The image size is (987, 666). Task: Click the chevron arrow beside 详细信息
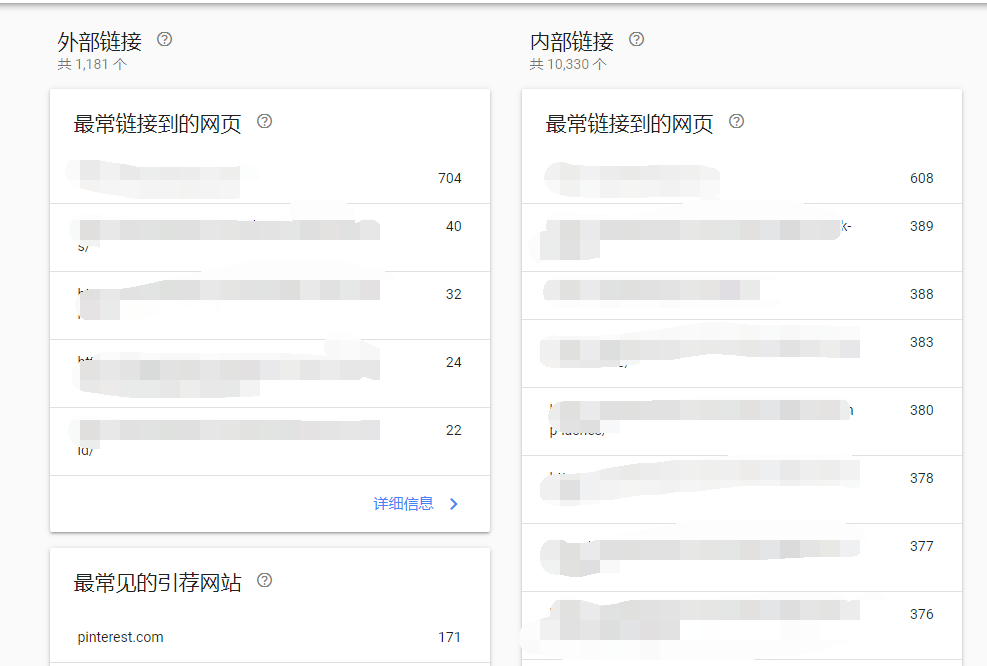point(453,504)
